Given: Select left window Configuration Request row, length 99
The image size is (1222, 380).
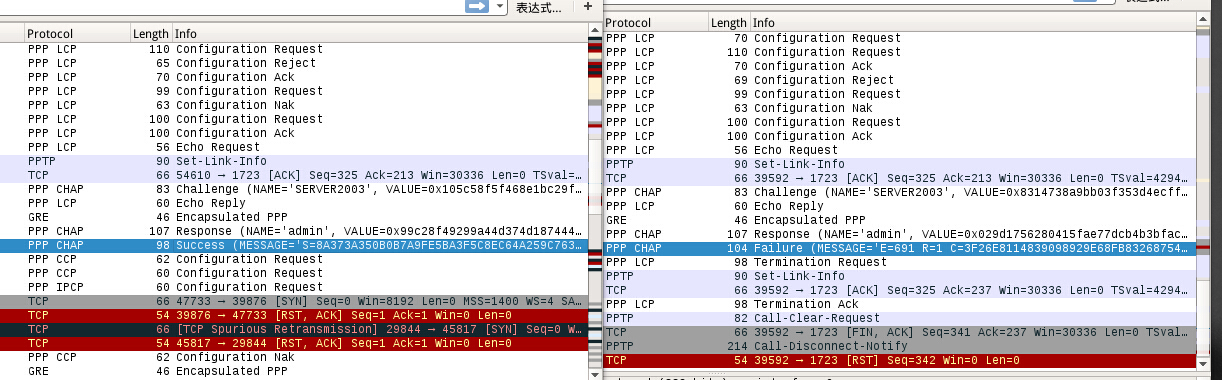Looking at the screenshot, I should 294,91.
